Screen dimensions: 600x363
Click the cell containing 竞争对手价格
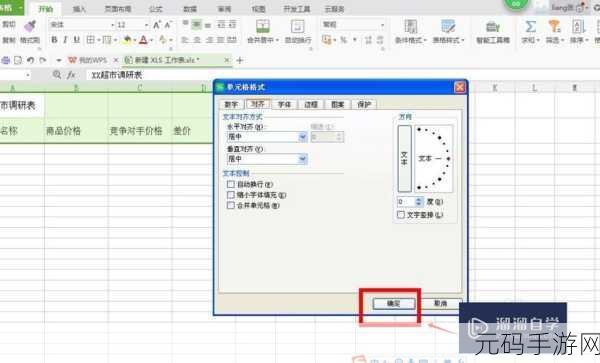point(140,131)
